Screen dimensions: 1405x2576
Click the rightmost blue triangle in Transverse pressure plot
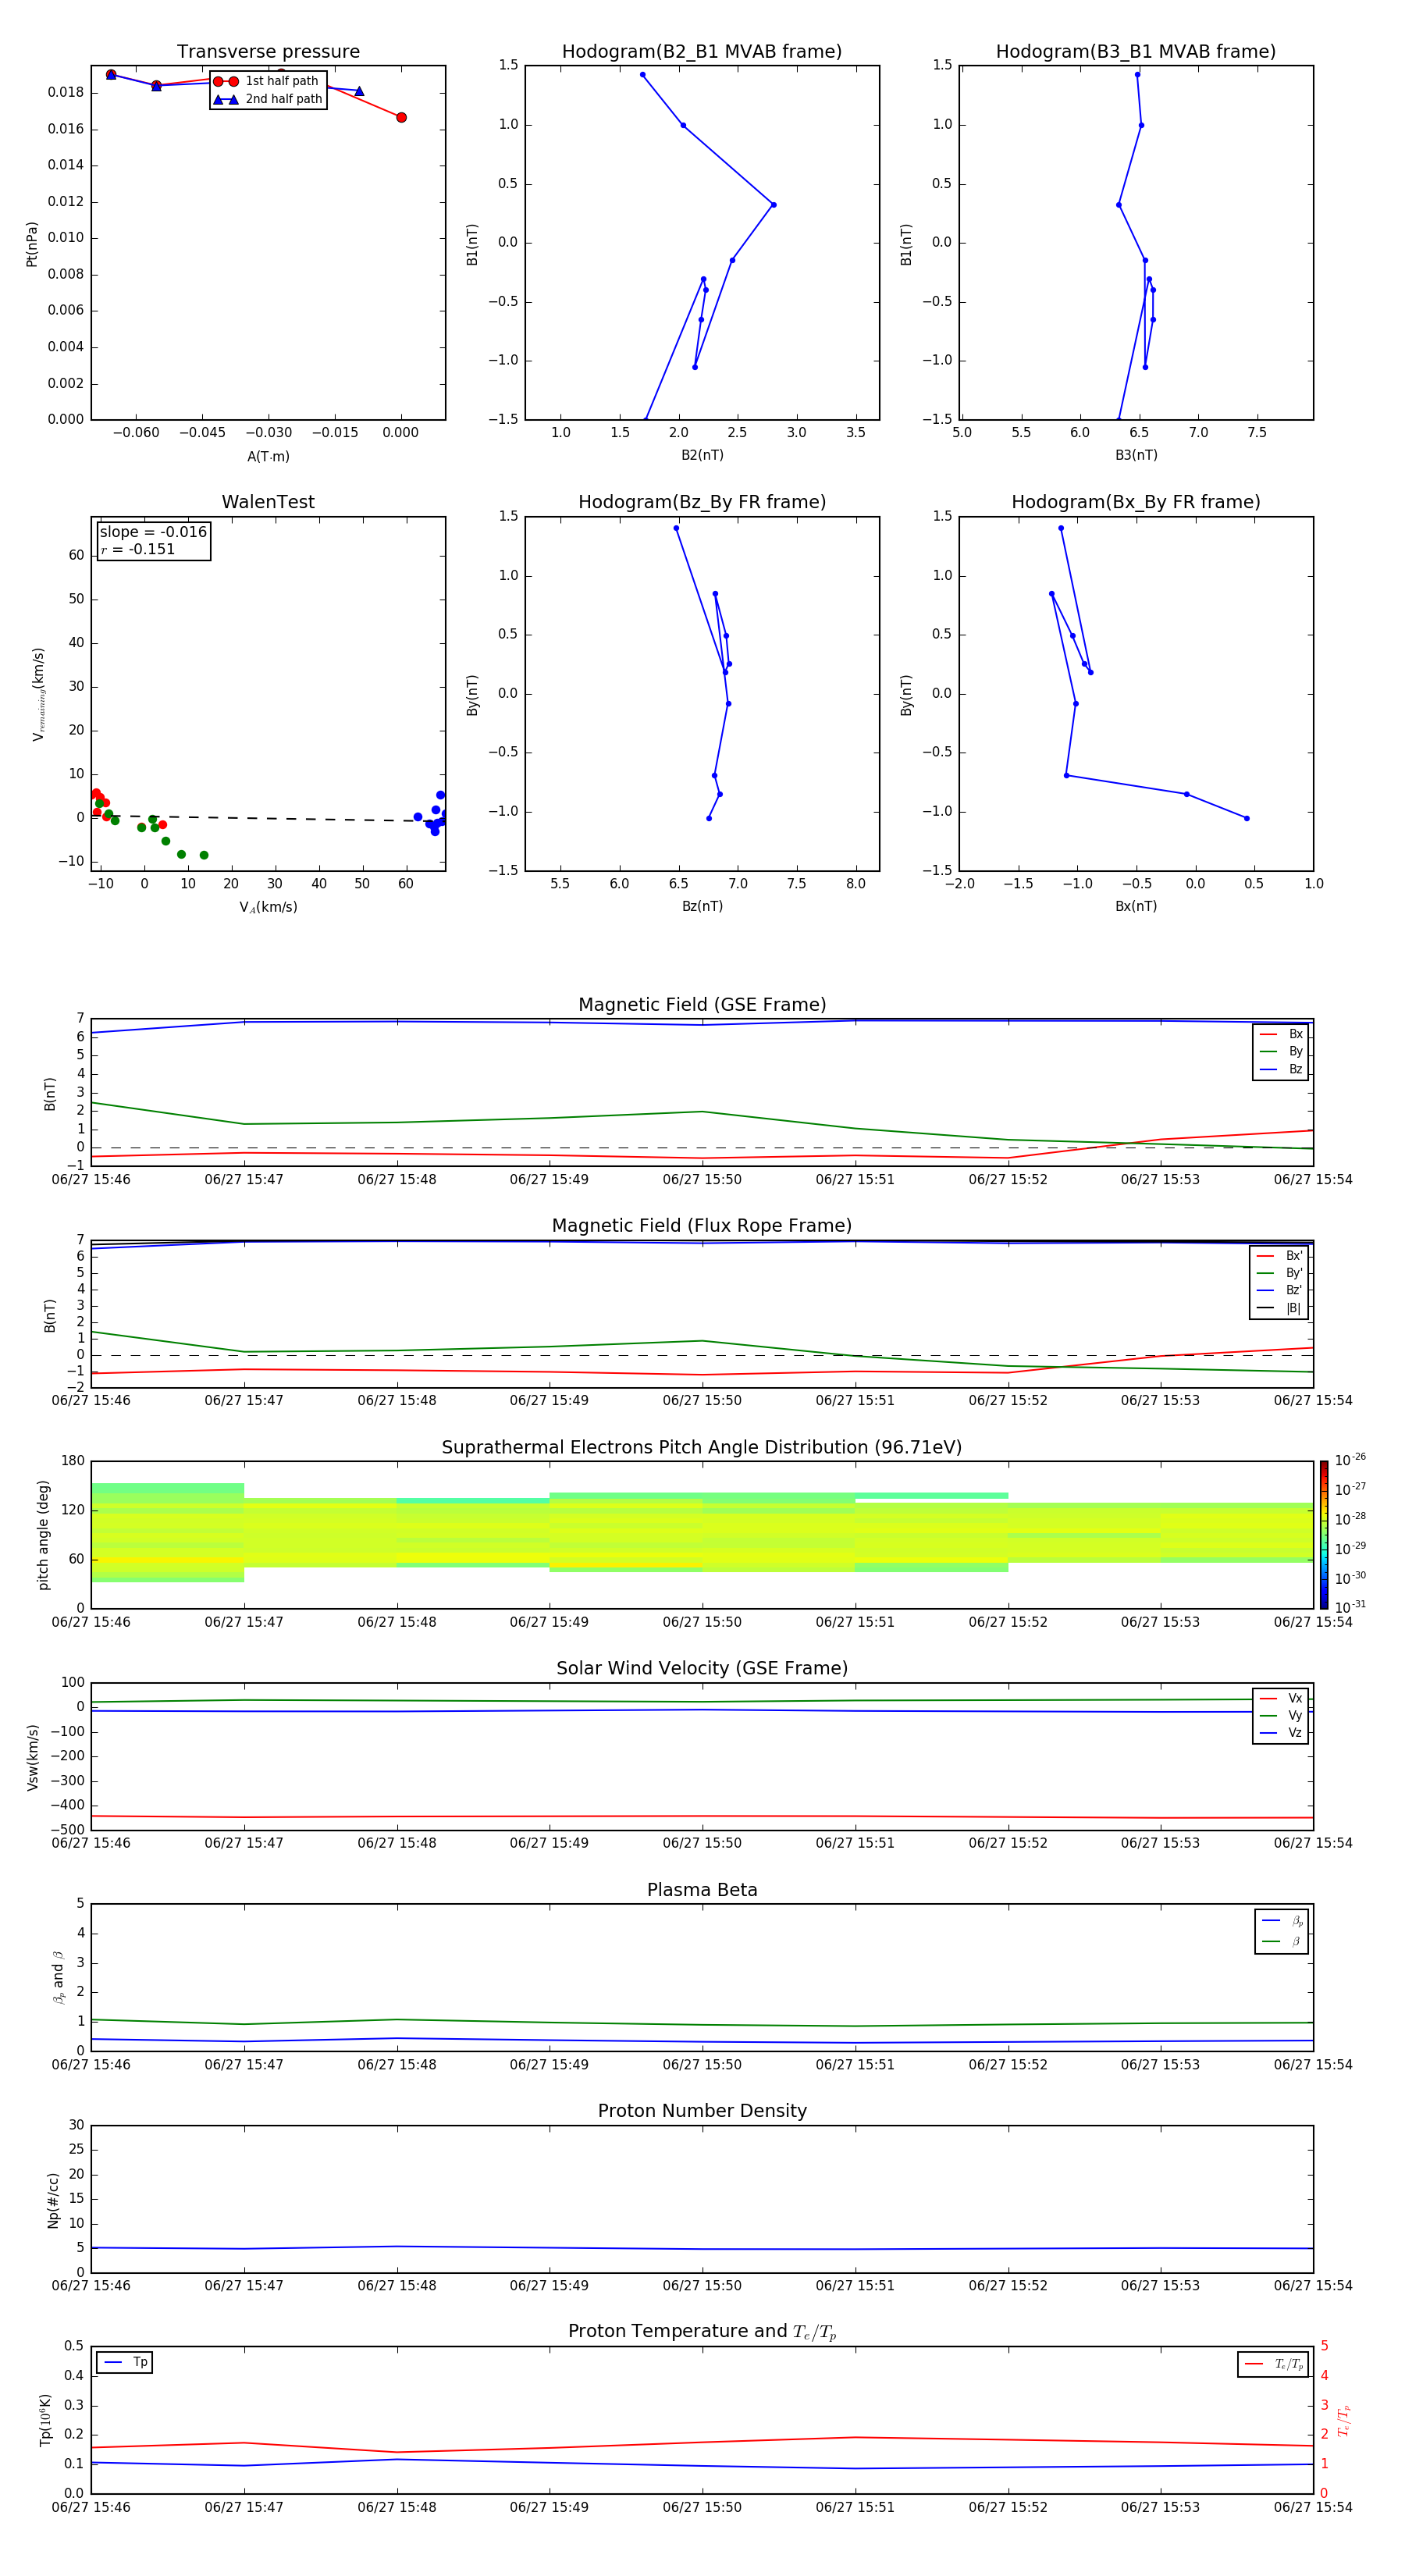click(359, 91)
